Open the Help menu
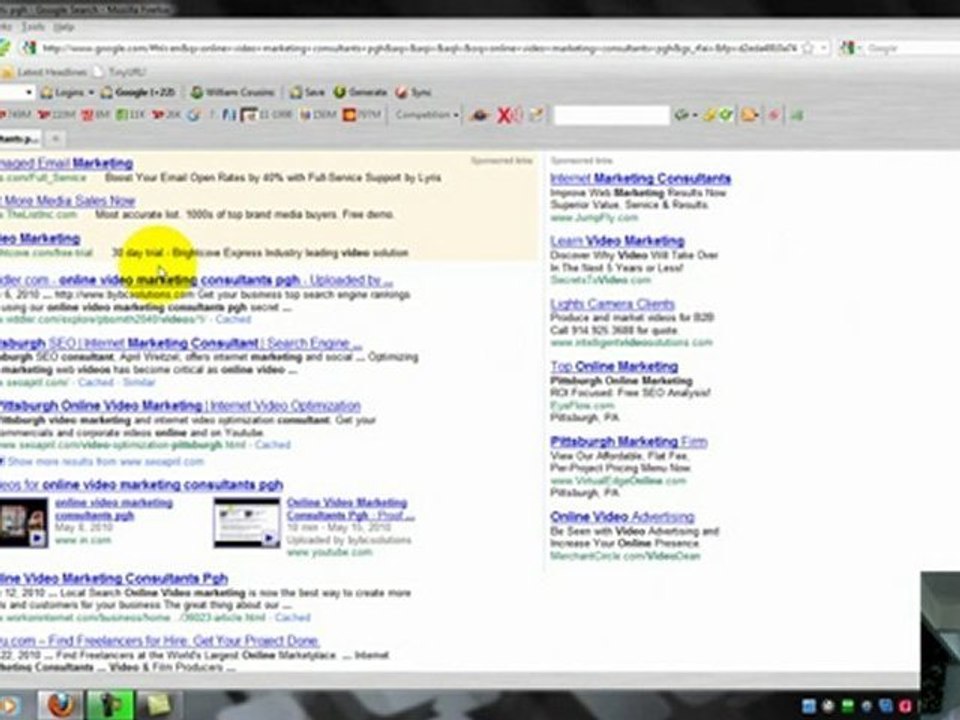960x720 pixels. tap(63, 26)
